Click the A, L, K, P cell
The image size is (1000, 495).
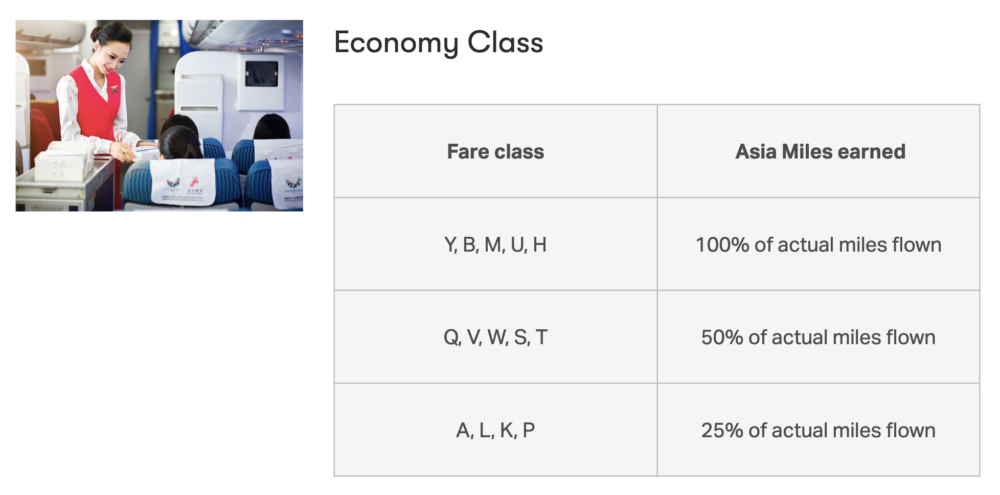coord(495,430)
